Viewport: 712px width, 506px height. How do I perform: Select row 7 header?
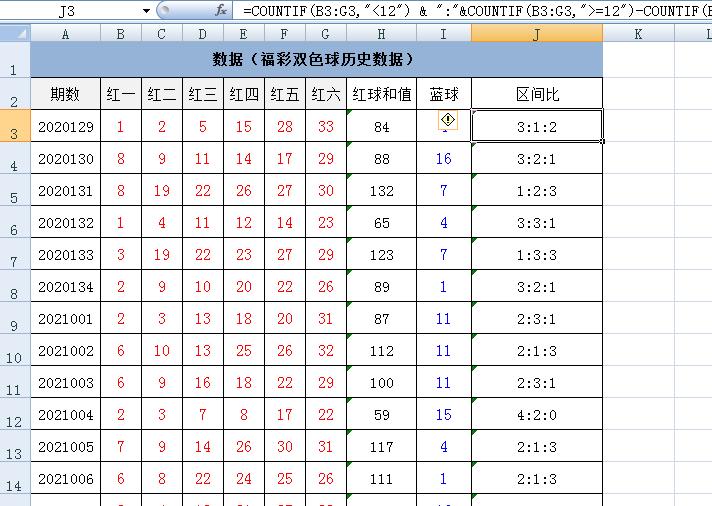15,254
